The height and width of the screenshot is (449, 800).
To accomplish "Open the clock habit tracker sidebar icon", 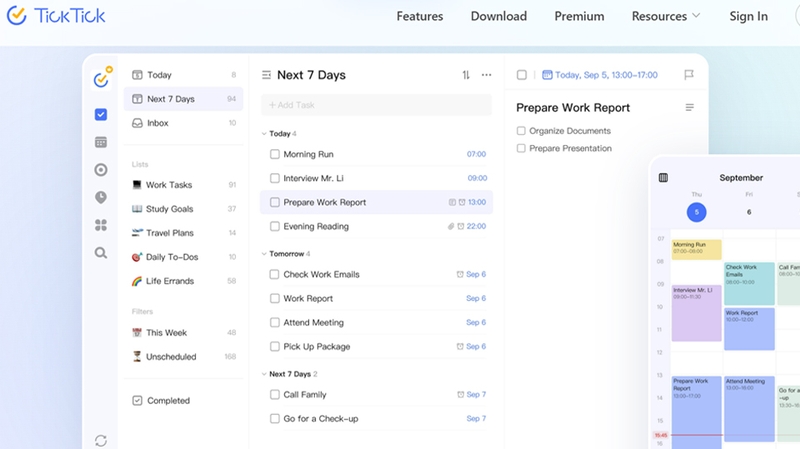I will 101,197.
